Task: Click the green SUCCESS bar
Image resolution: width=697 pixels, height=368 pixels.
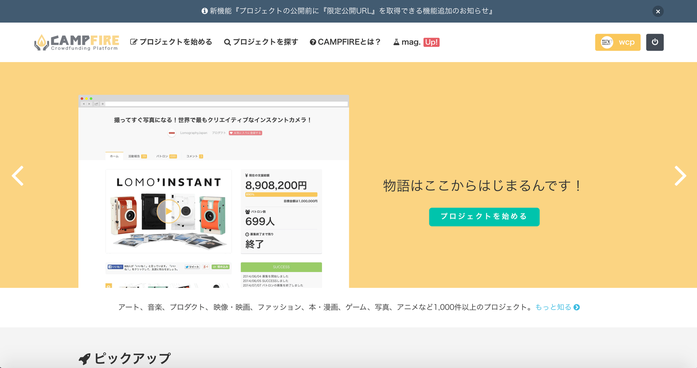Action: [x=281, y=267]
